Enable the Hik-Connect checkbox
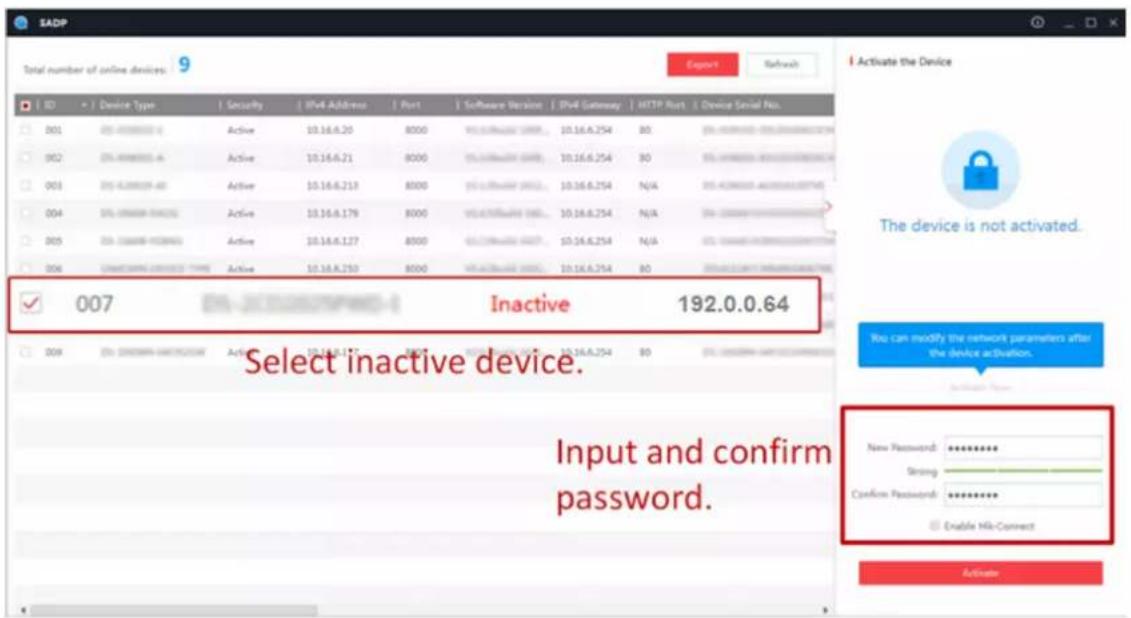Screen dimensions: 1131x618 pyautogui.click(x=935, y=526)
